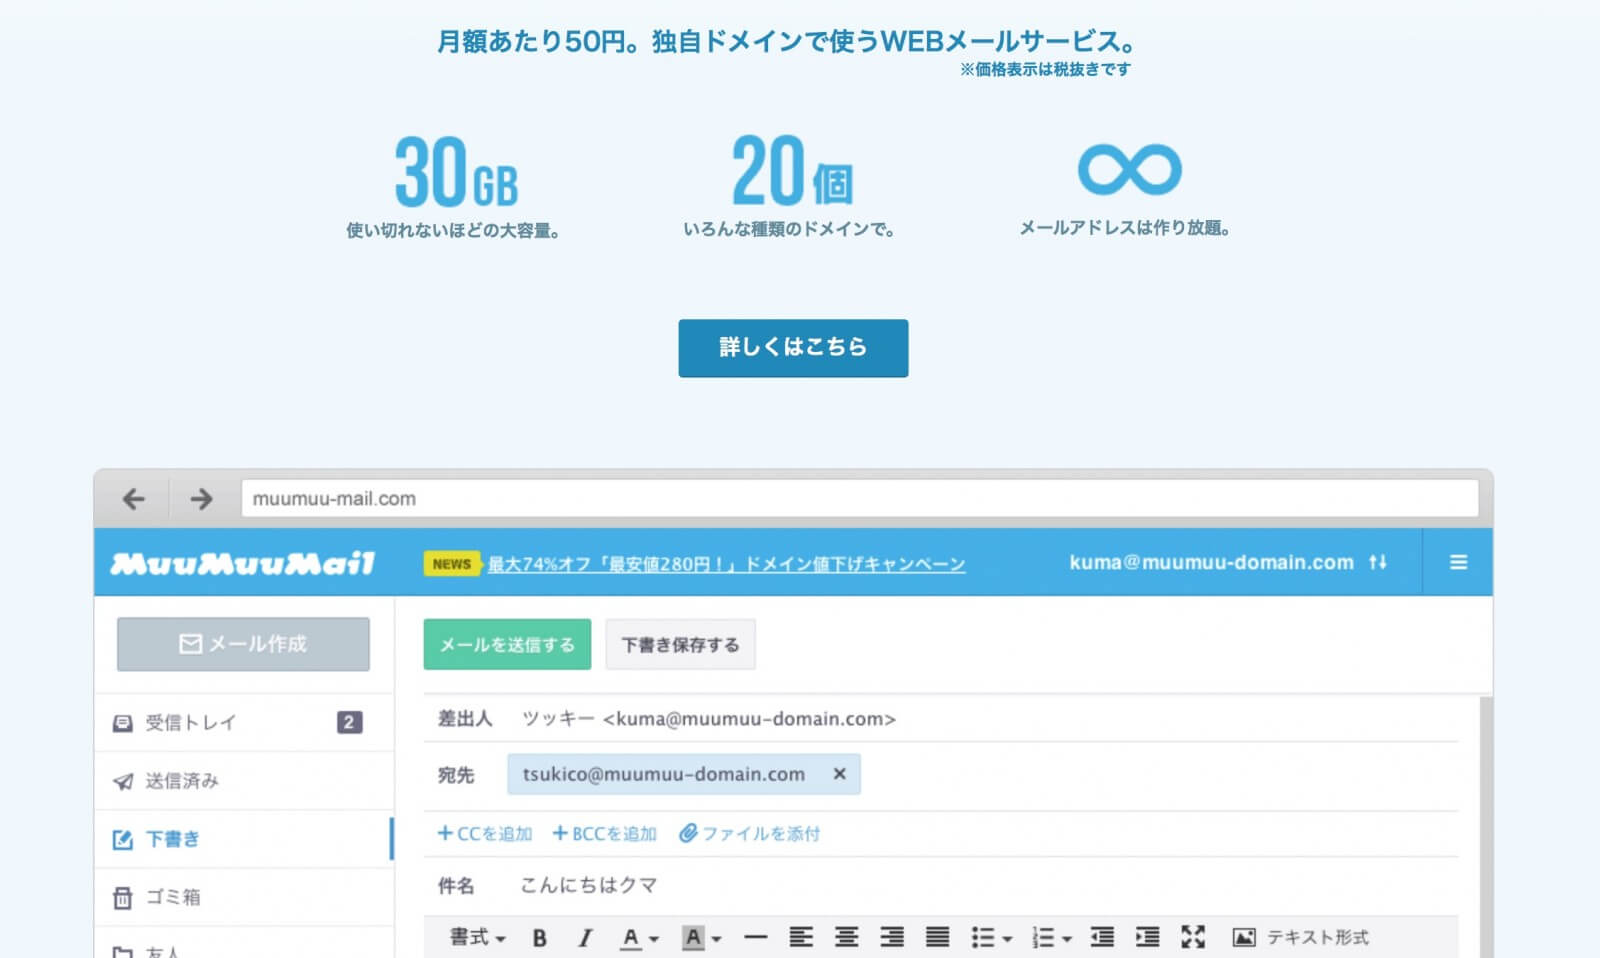Click the 件名 subject field こんにちはクマ
Image resolution: width=1600 pixels, height=958 pixels.
(x=940, y=886)
